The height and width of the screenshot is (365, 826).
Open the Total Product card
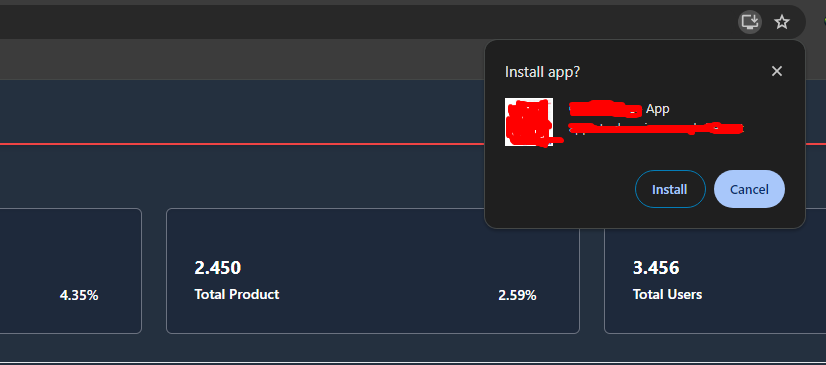click(x=373, y=271)
